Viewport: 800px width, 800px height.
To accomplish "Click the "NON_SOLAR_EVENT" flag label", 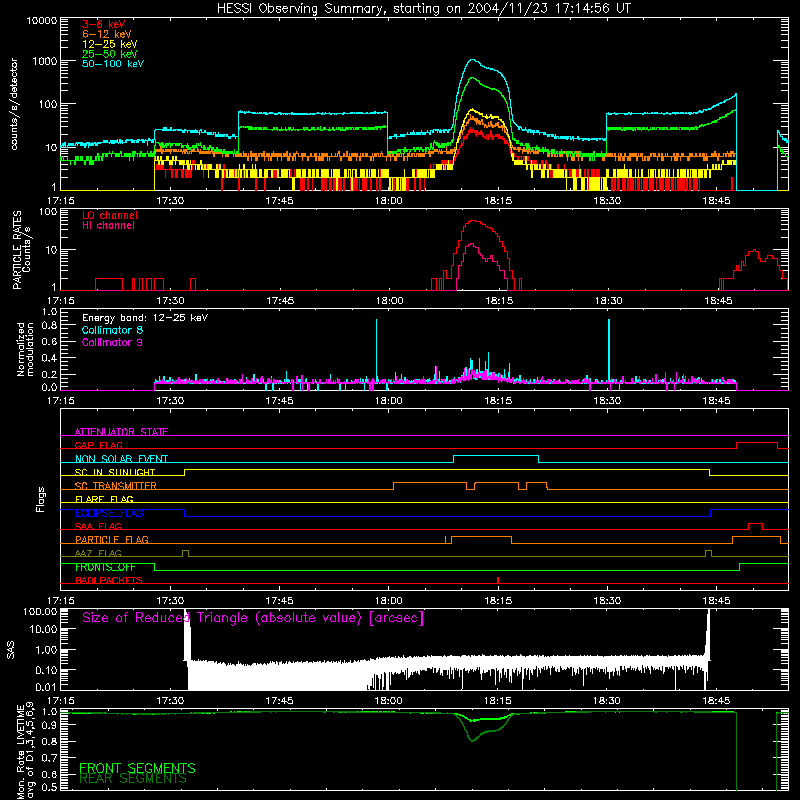I will click(121, 459).
